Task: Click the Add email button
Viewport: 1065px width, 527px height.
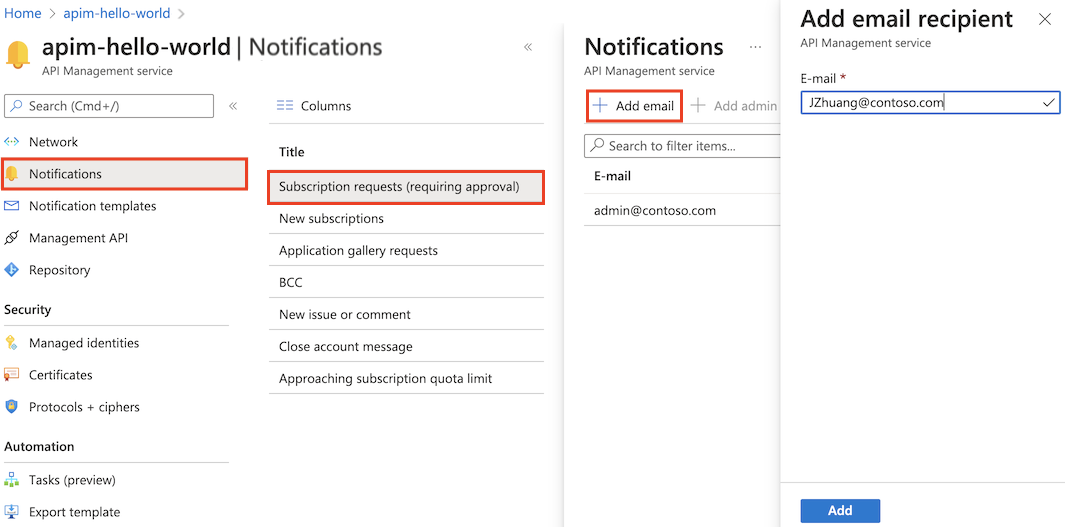Action: coord(634,105)
